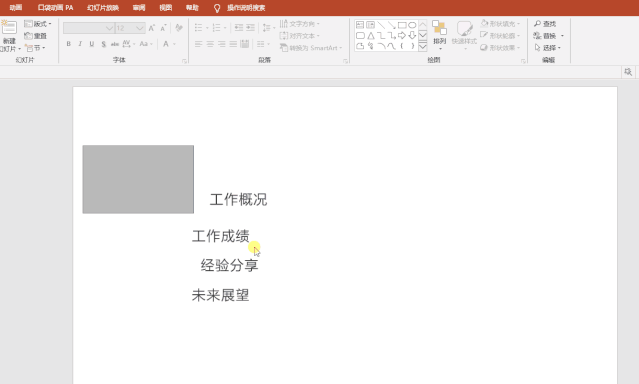Viewport: 639px width, 384px height.
Task: Click the increase indent icon
Action: click(x=251, y=28)
